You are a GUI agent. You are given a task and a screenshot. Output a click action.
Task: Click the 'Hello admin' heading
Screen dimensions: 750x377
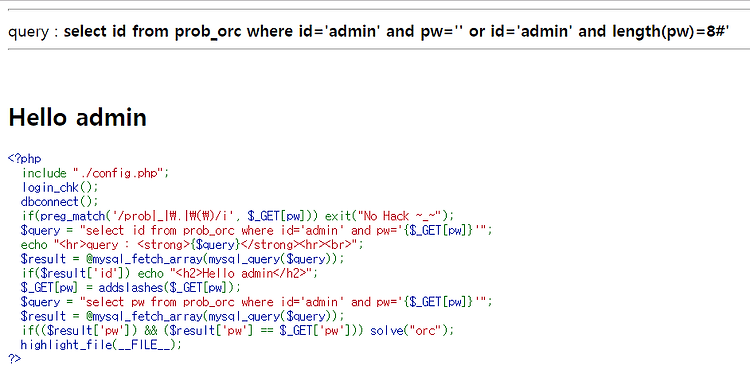77,117
